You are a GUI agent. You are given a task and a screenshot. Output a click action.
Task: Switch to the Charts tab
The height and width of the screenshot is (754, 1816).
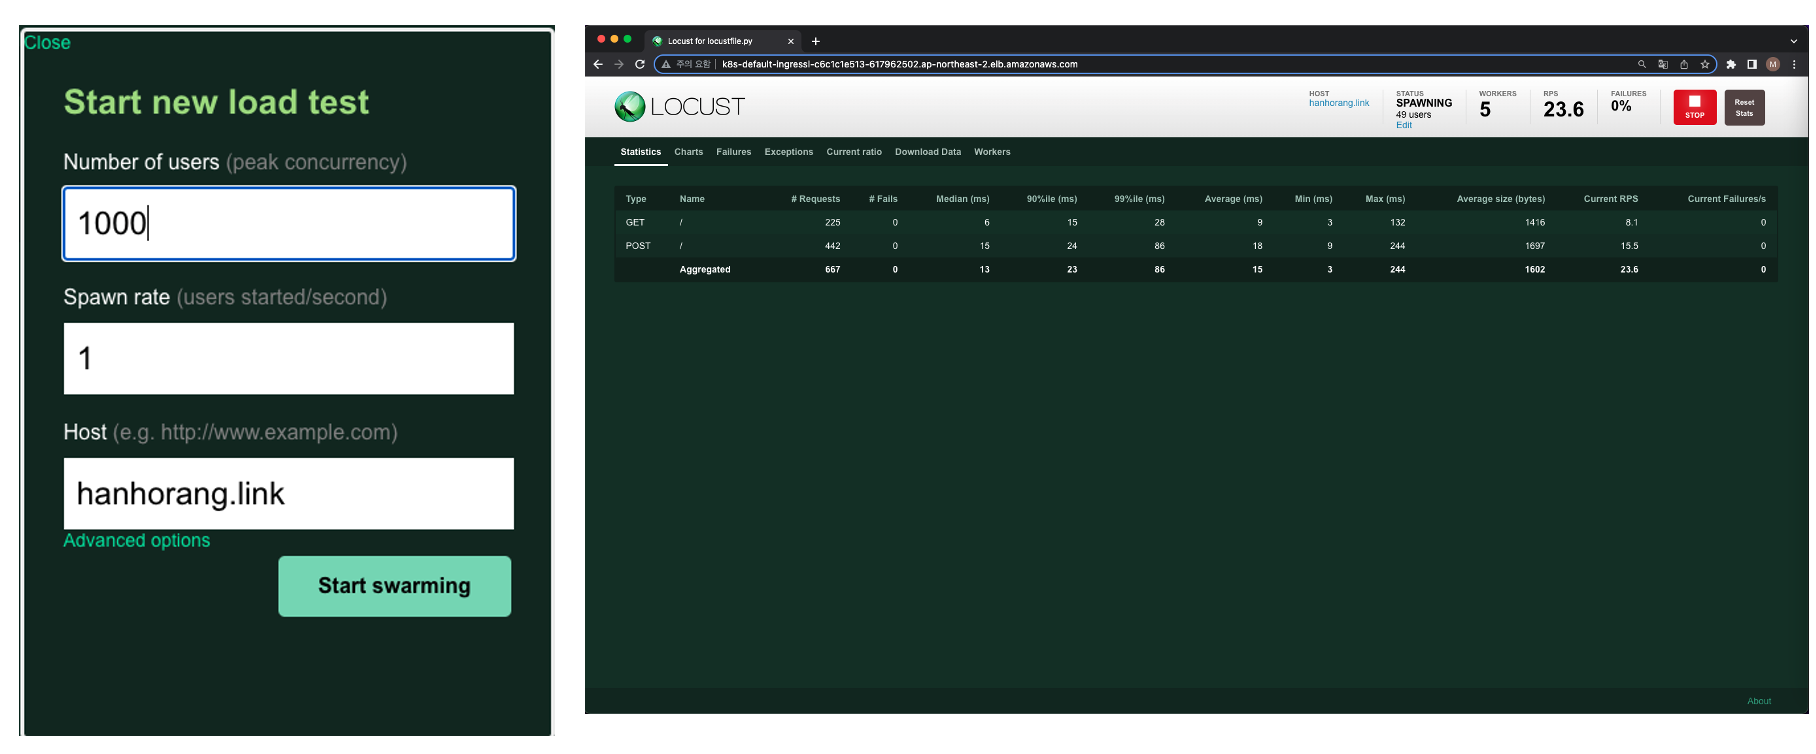[x=688, y=152]
